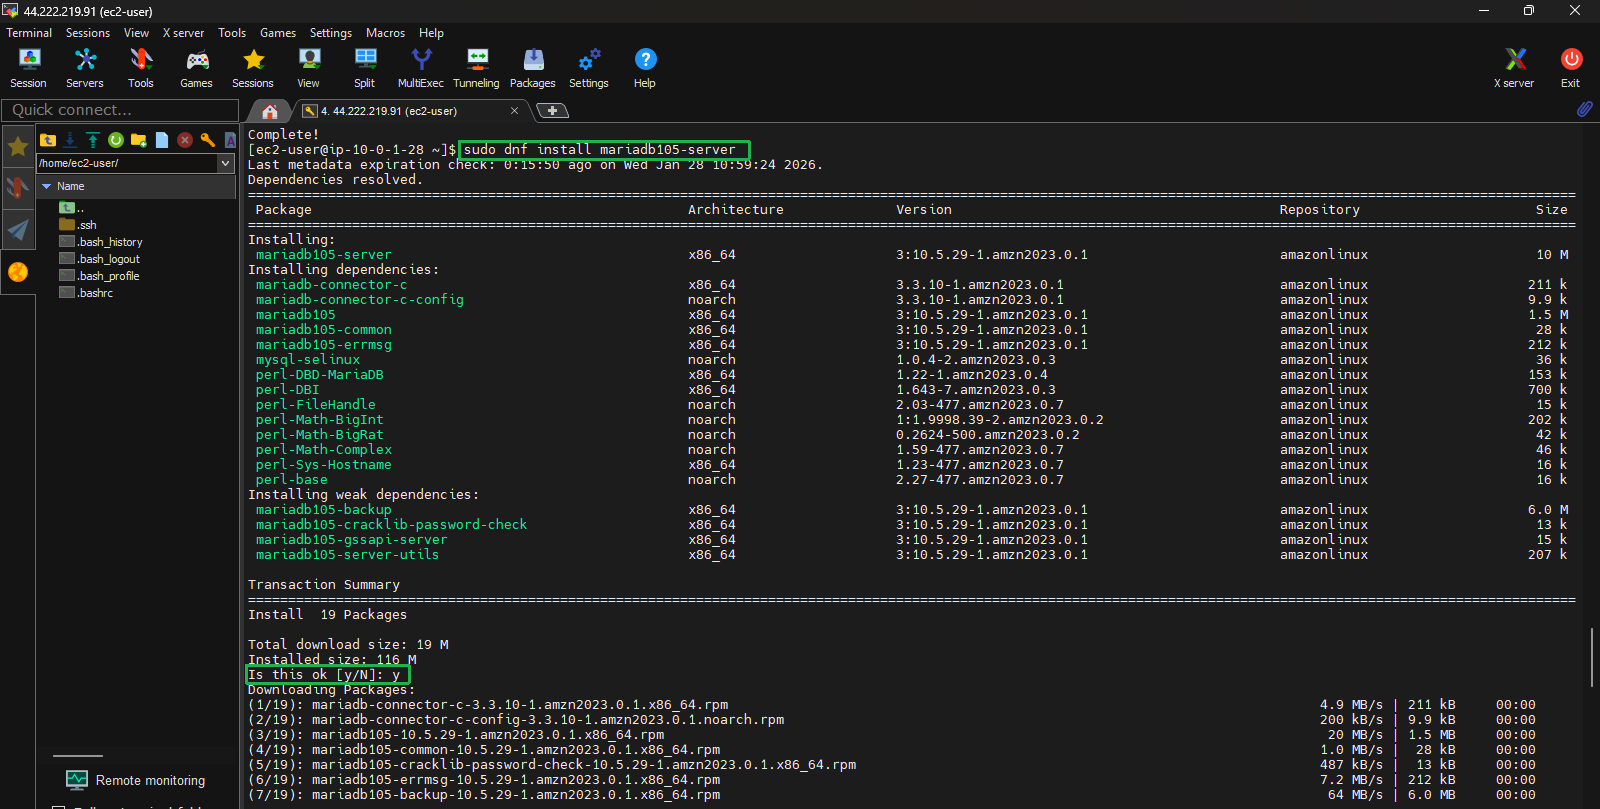This screenshot has height=809, width=1600.
Task: Switch to the Home tab
Action: [x=270, y=111]
